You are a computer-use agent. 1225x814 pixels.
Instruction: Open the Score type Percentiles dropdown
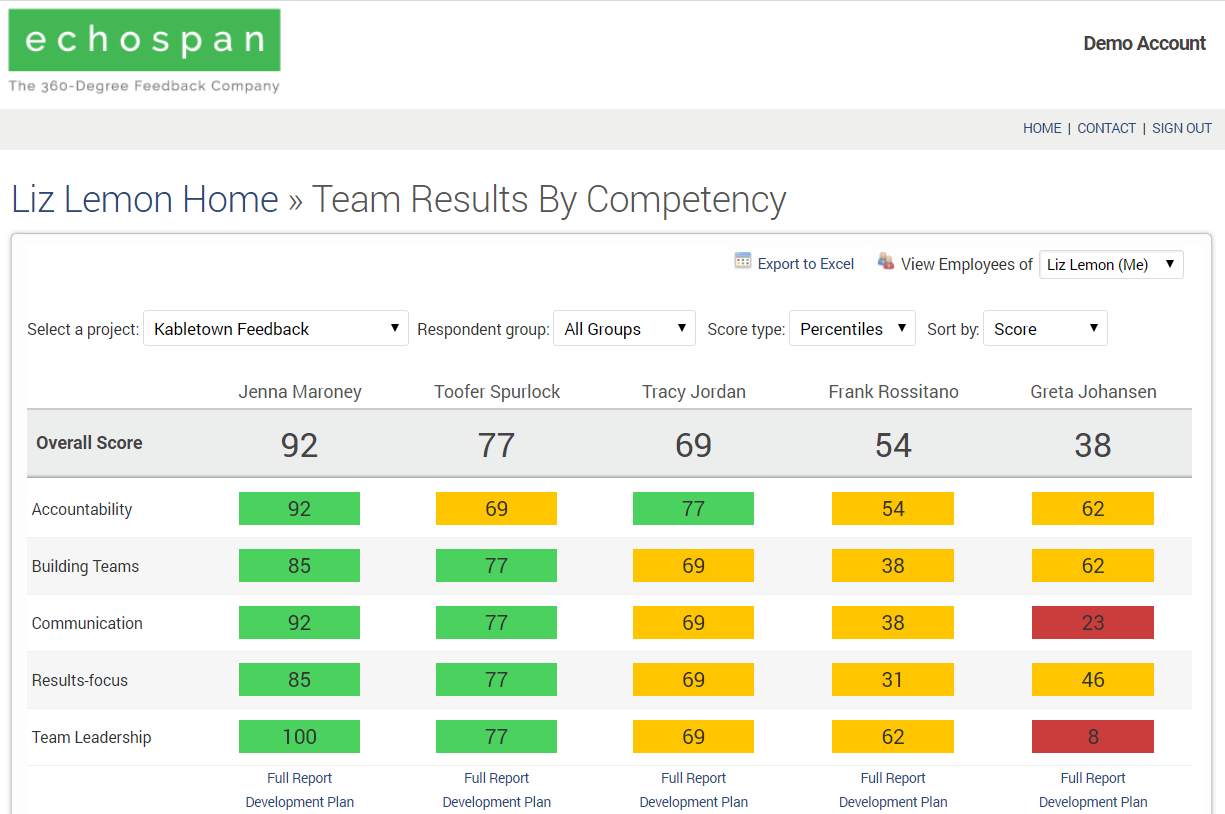coord(852,328)
